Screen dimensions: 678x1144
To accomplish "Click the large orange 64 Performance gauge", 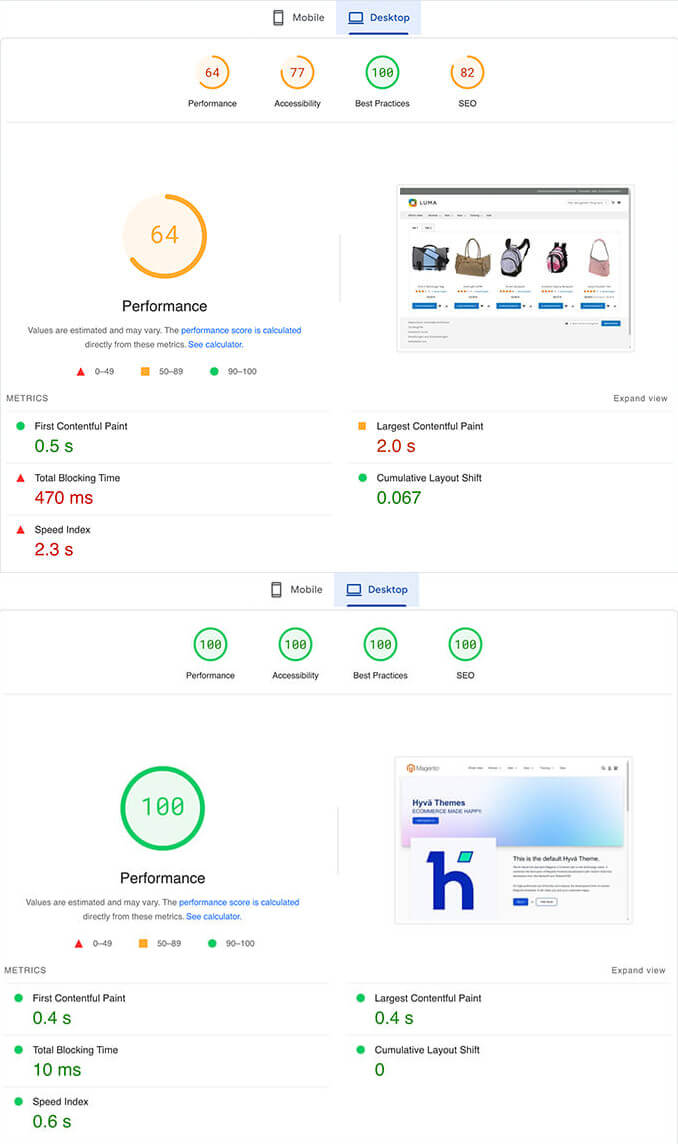I will (164, 236).
